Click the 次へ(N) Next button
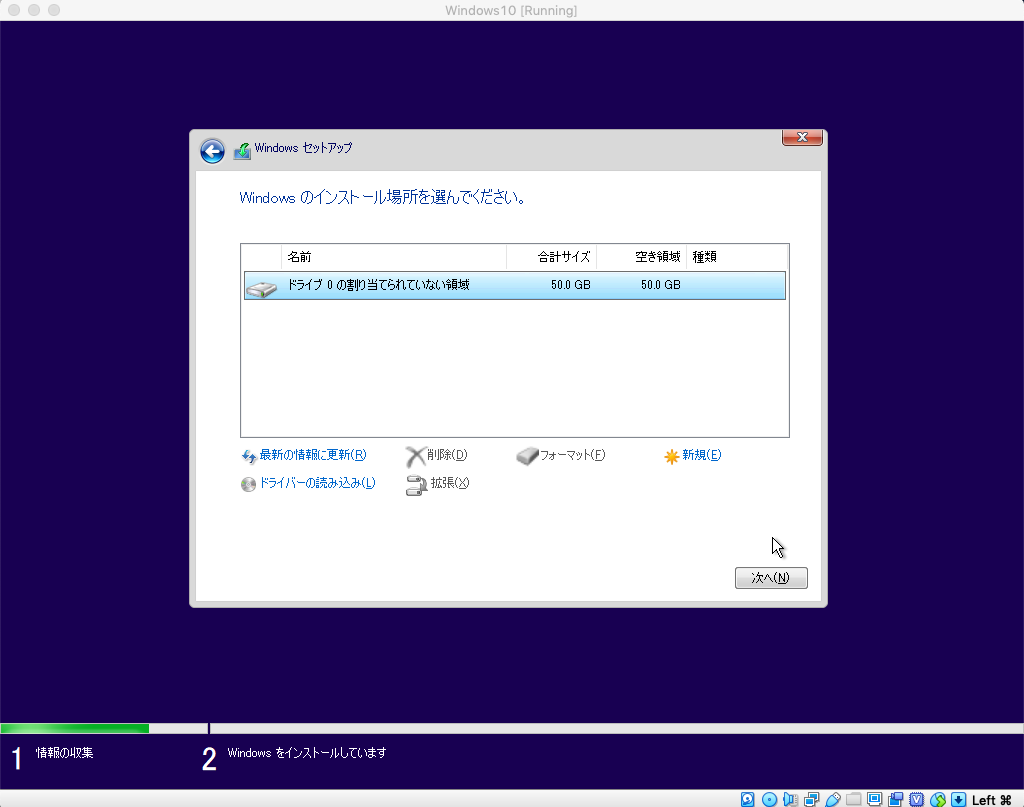This screenshot has height=807, width=1024. [771, 578]
